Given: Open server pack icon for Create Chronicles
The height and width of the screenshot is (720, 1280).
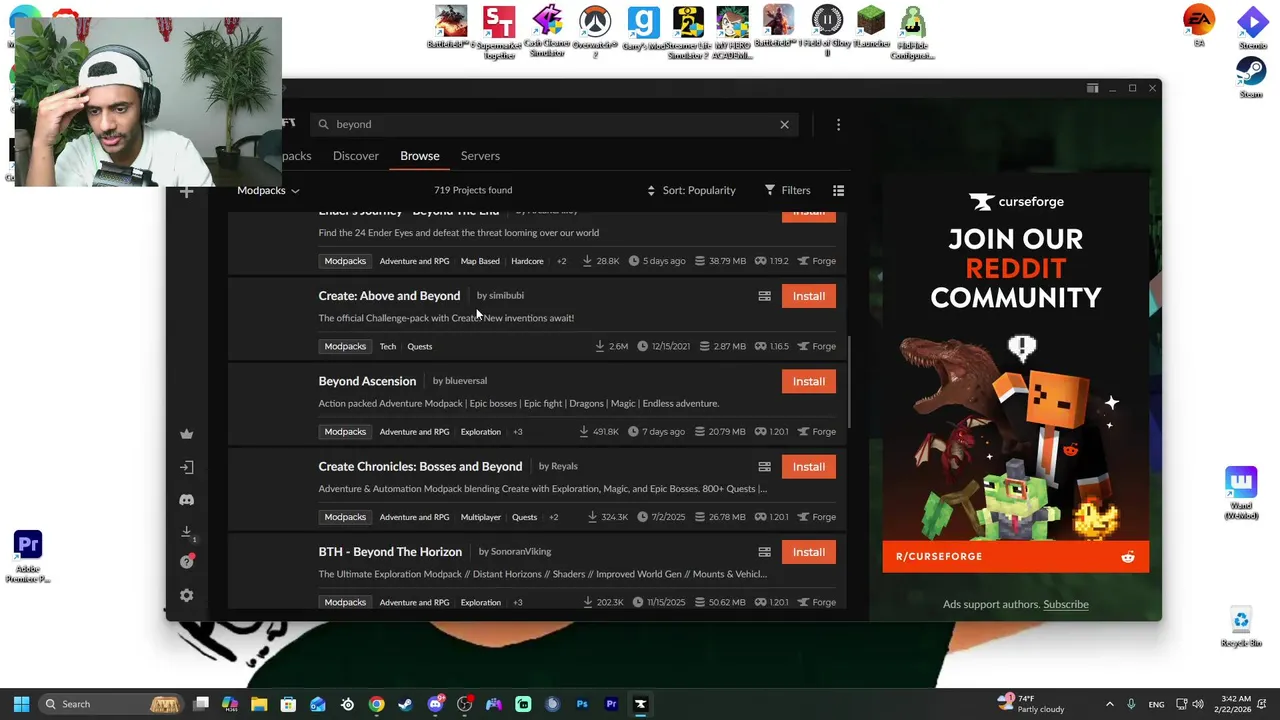Looking at the screenshot, I should (x=764, y=467).
